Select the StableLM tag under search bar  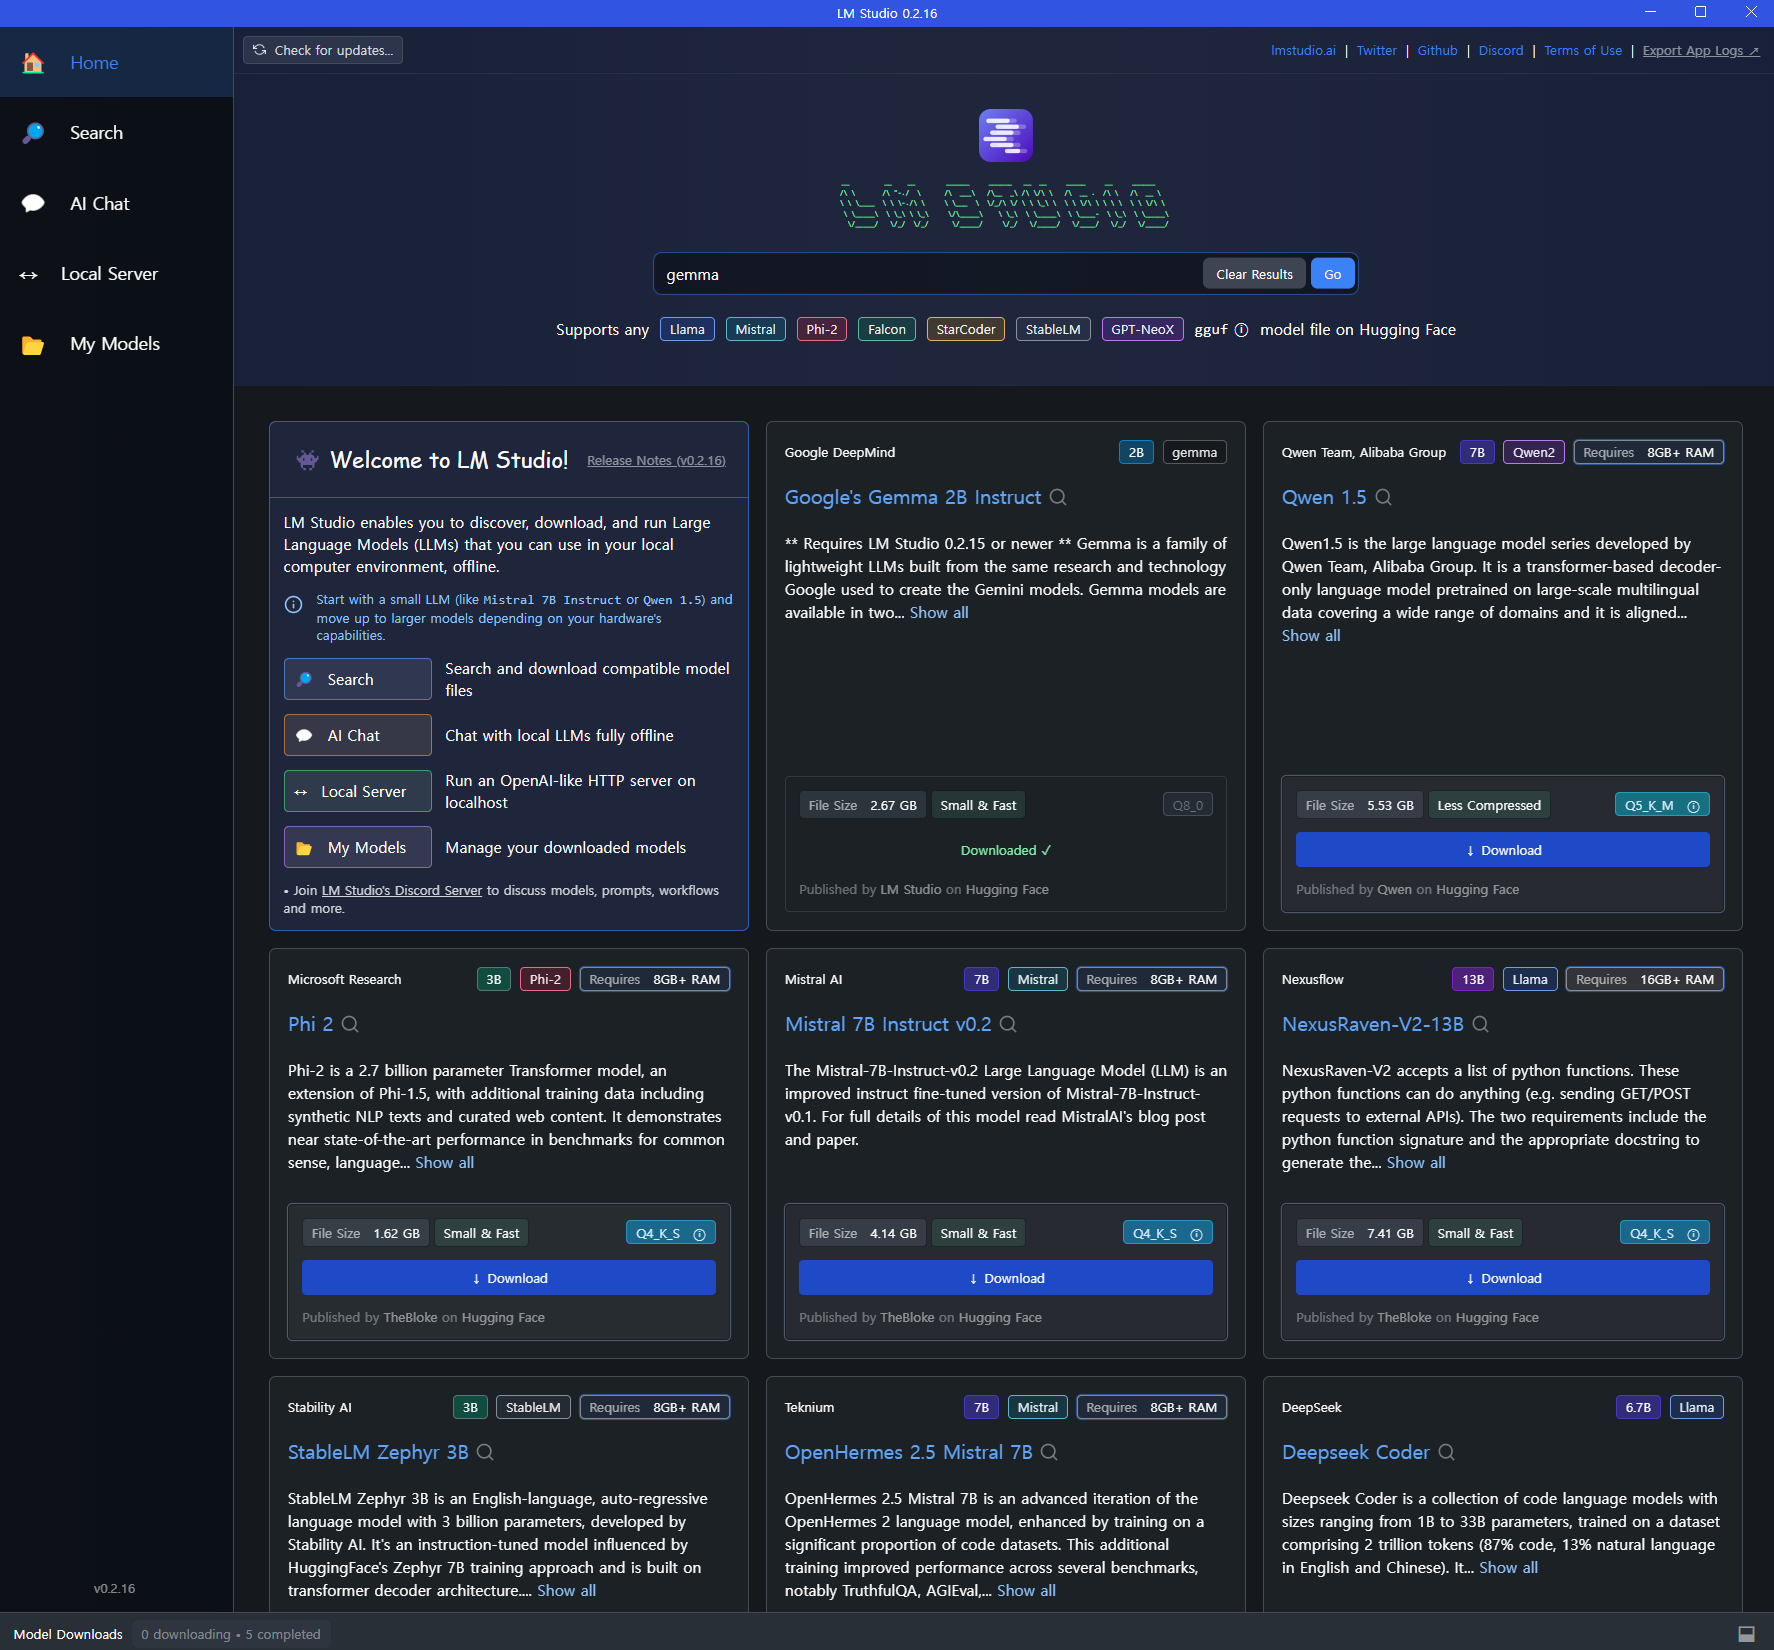pos(1053,329)
